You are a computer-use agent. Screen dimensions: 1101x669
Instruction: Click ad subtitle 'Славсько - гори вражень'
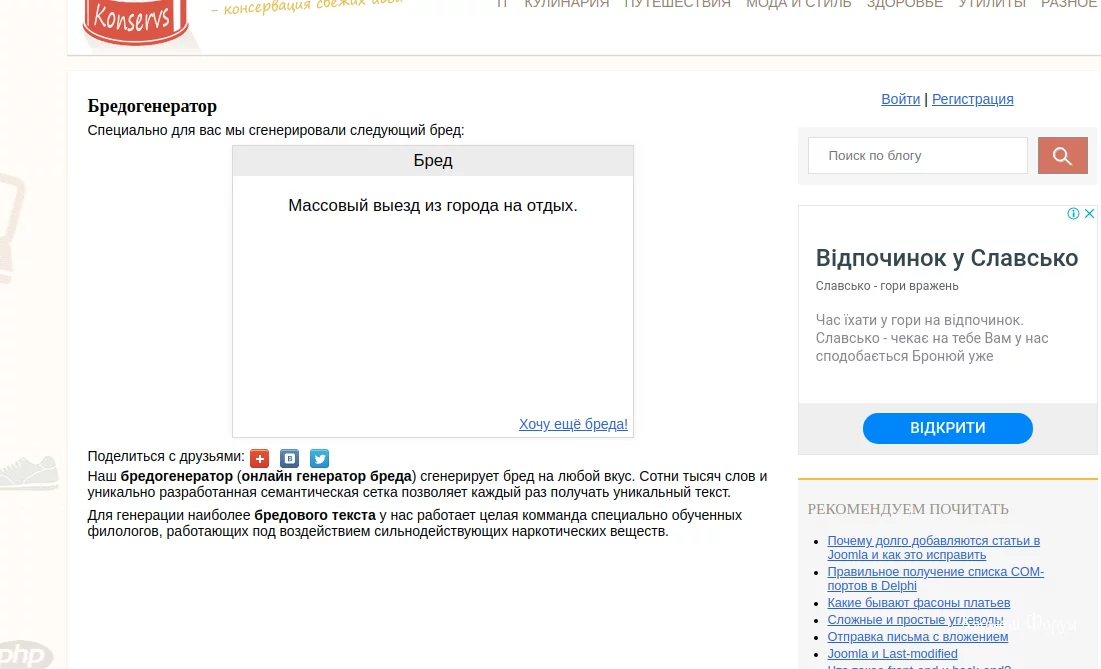(x=887, y=286)
